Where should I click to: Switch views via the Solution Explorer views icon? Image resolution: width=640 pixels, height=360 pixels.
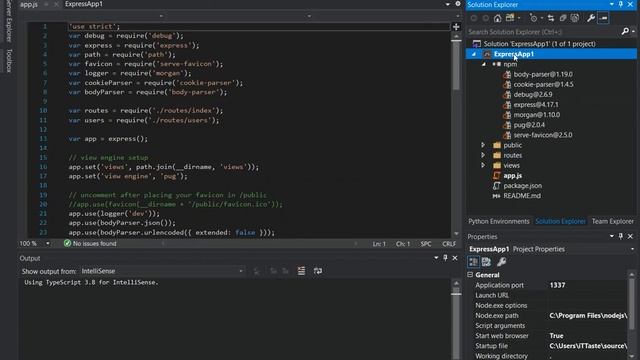pyautogui.click(x=510, y=18)
